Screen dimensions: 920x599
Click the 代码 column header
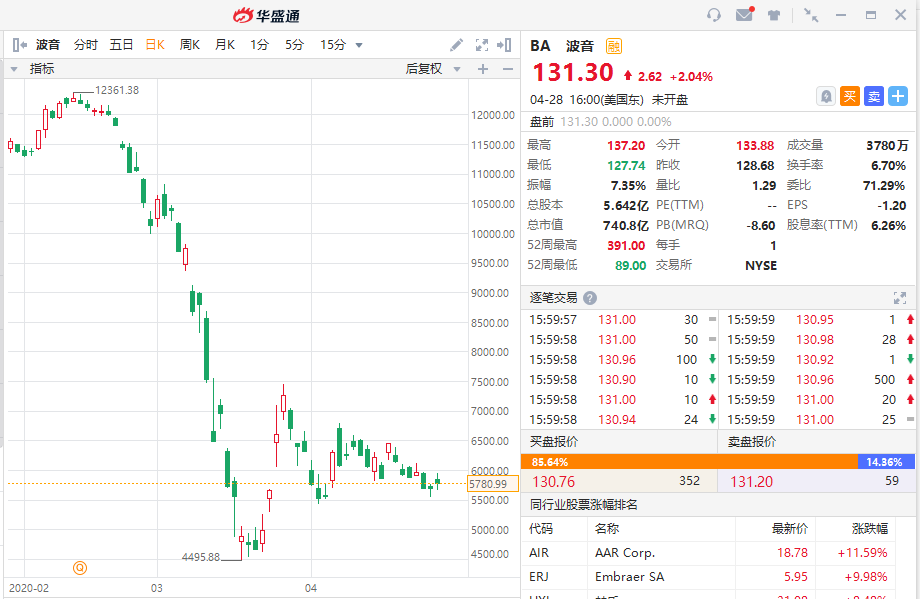540,529
